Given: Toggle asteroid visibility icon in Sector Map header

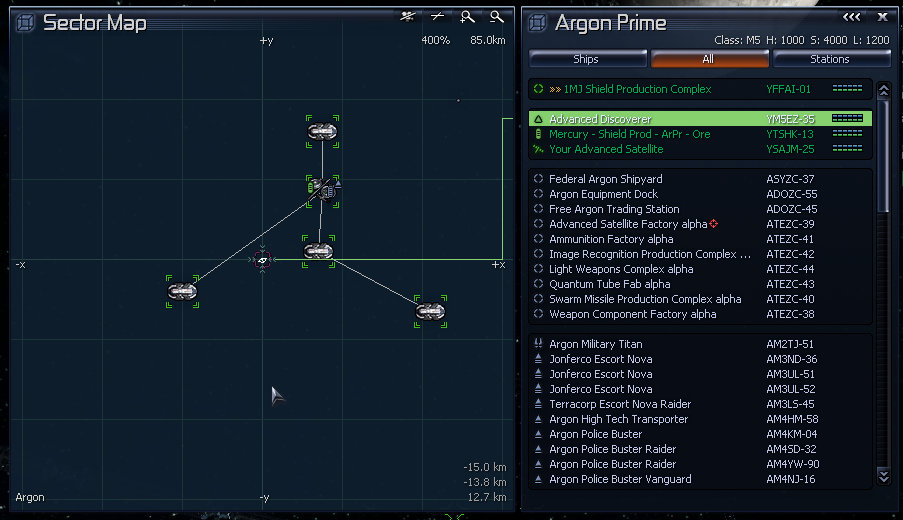Looking at the screenshot, I should click(408, 17).
